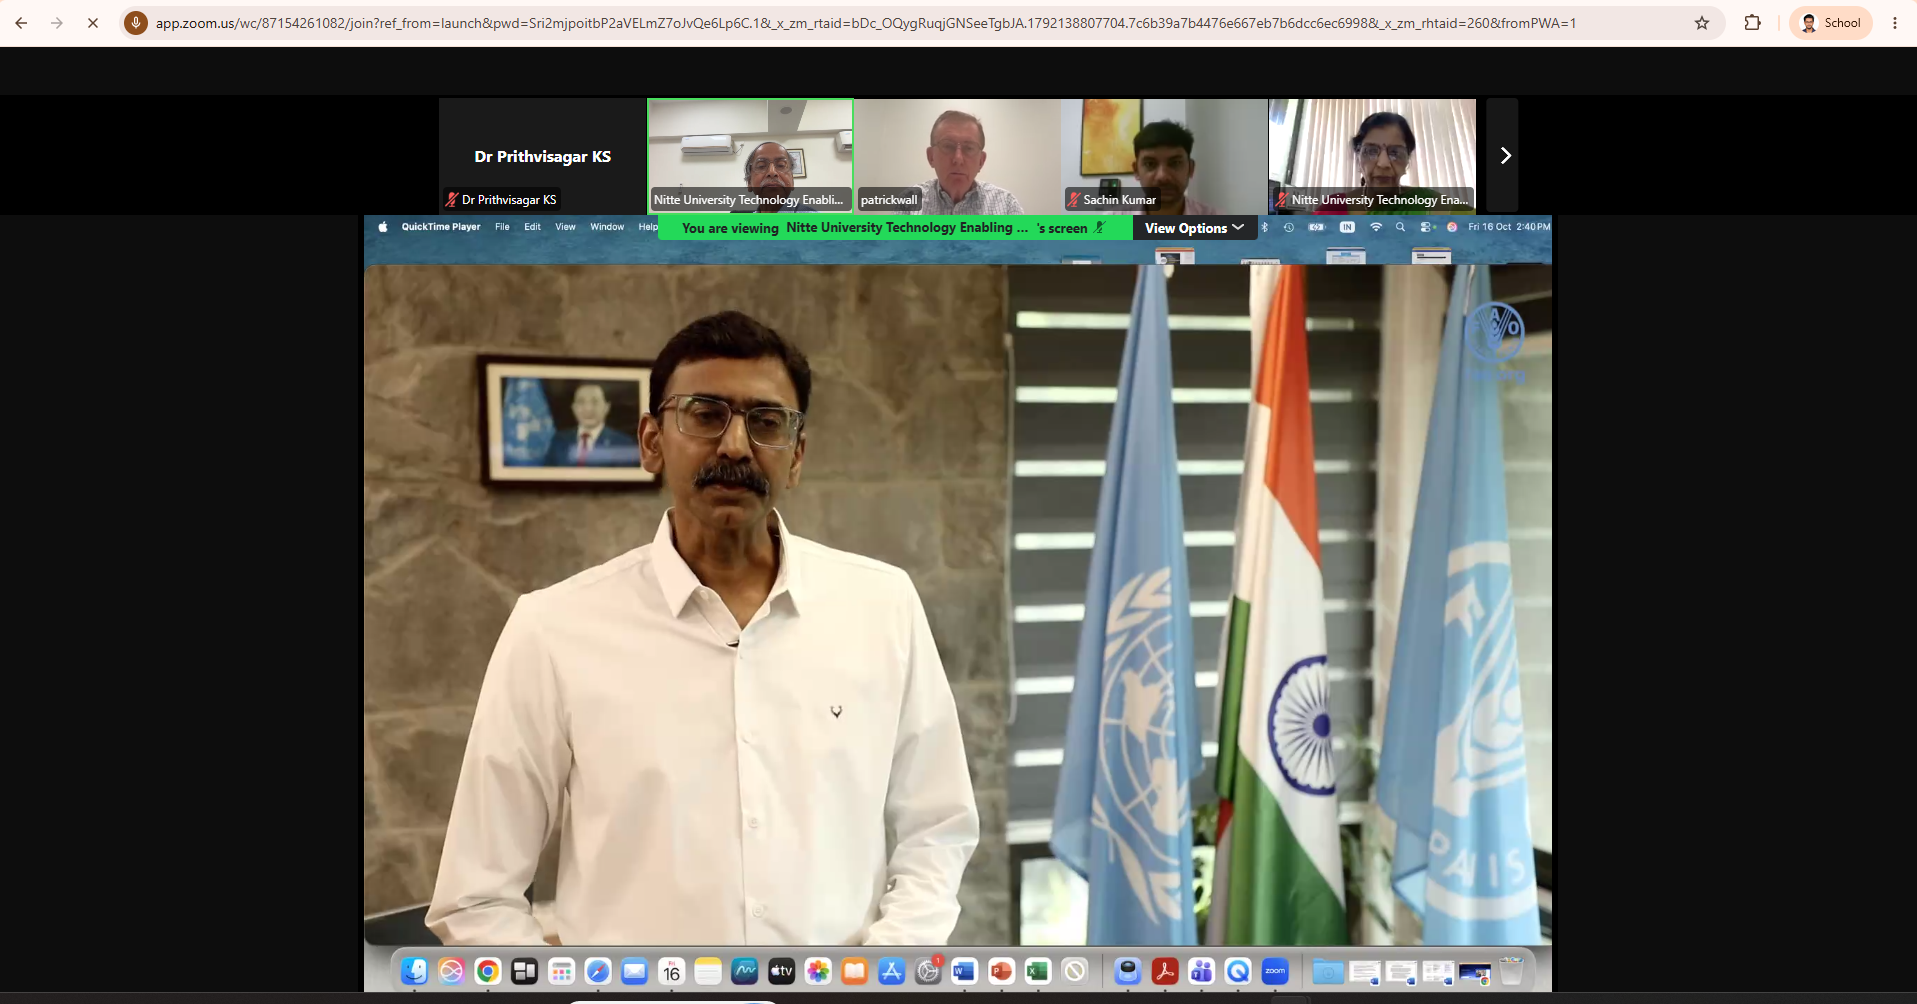The width and height of the screenshot is (1917, 1004).
Task: Click the microphone permission icon in address bar
Action: pyautogui.click(x=136, y=23)
